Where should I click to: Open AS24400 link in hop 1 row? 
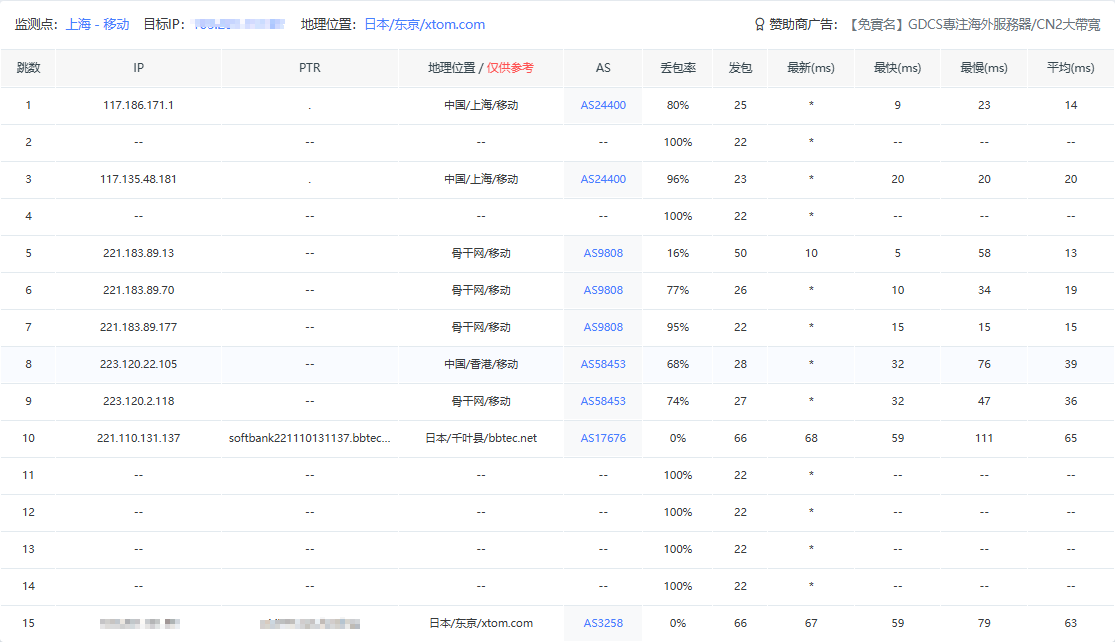[x=603, y=105]
